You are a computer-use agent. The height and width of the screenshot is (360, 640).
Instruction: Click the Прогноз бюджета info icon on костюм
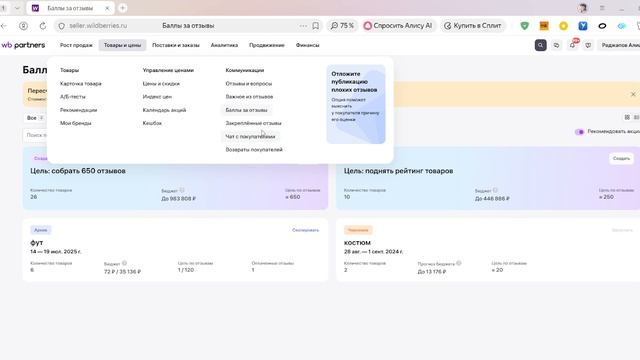point(459,263)
